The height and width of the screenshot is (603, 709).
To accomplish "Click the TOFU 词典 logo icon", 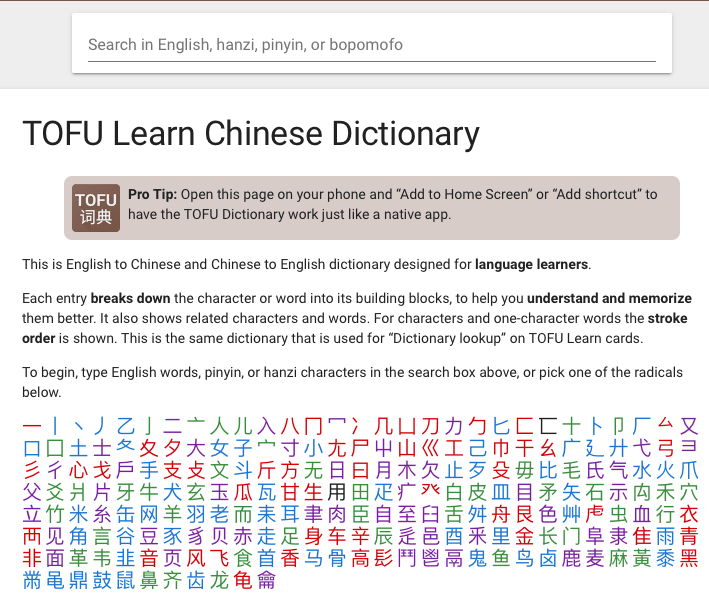I will click(x=96, y=208).
